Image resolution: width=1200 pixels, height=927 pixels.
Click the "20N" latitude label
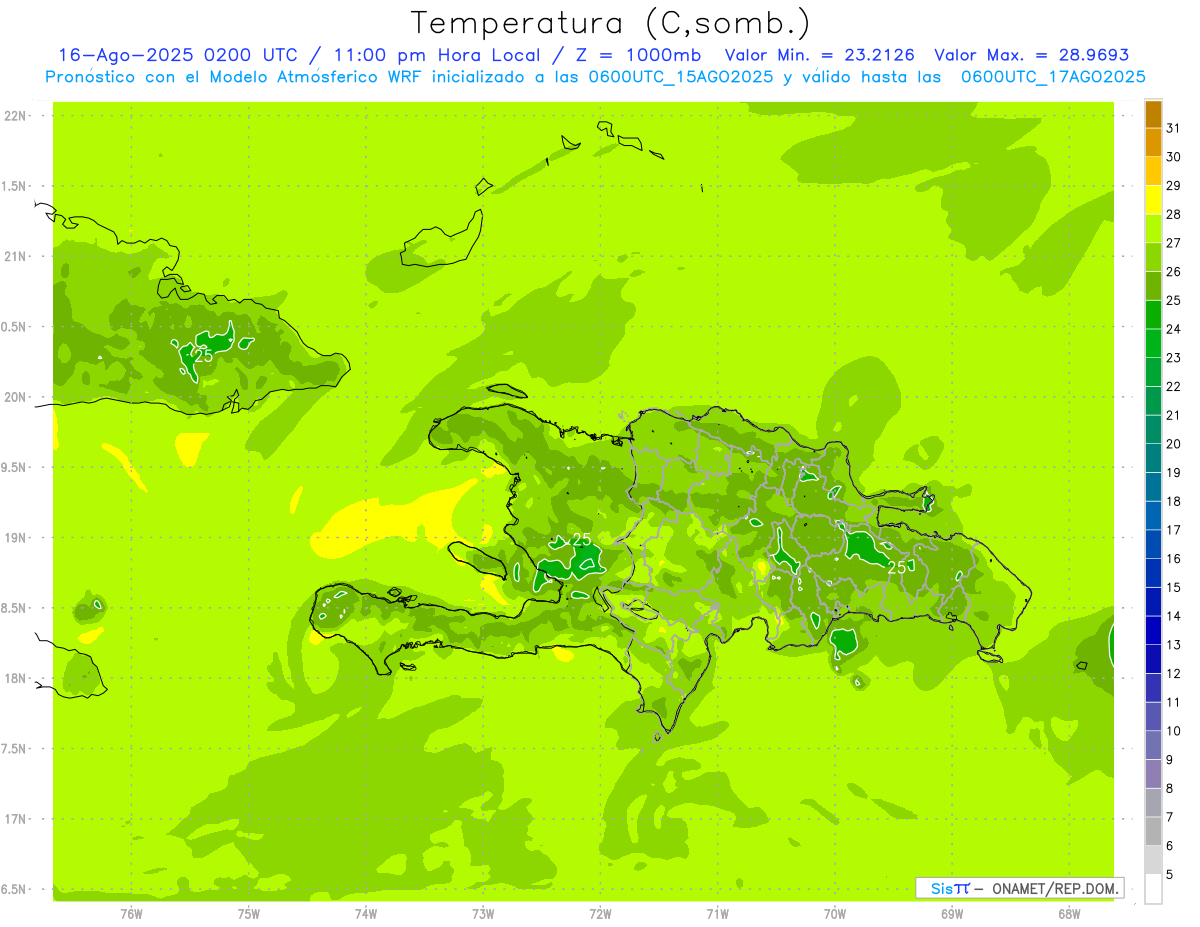[x=17, y=397]
